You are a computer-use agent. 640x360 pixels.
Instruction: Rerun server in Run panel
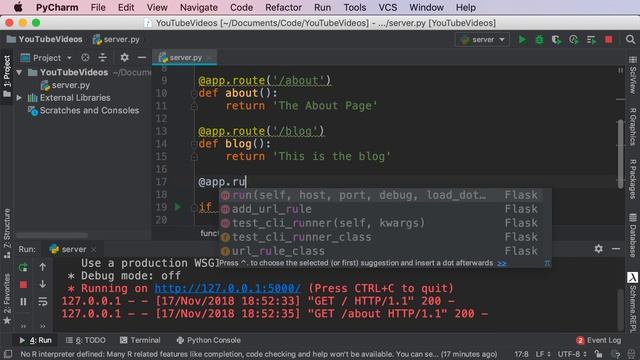point(23,267)
